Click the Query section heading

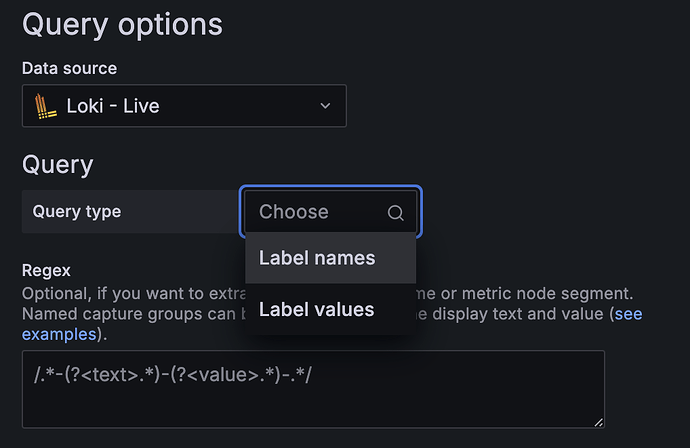coord(57,165)
